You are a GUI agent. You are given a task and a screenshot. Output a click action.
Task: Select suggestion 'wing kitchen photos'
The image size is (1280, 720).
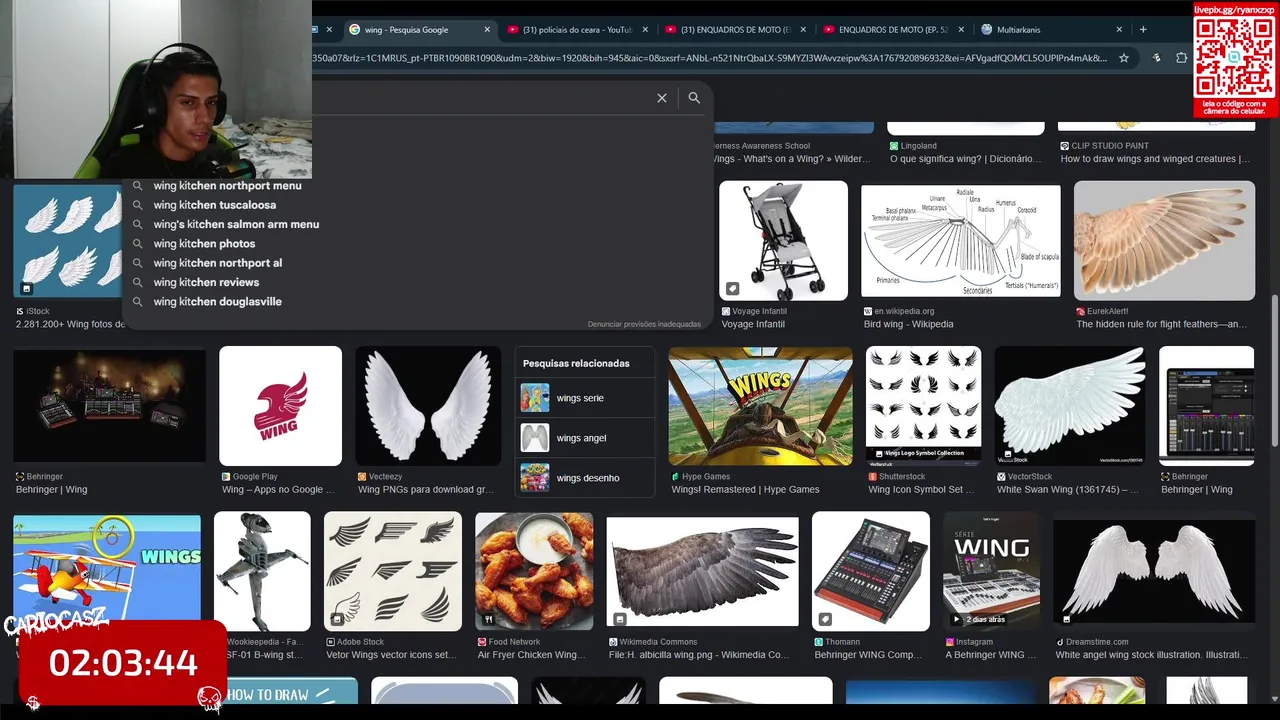(x=204, y=244)
